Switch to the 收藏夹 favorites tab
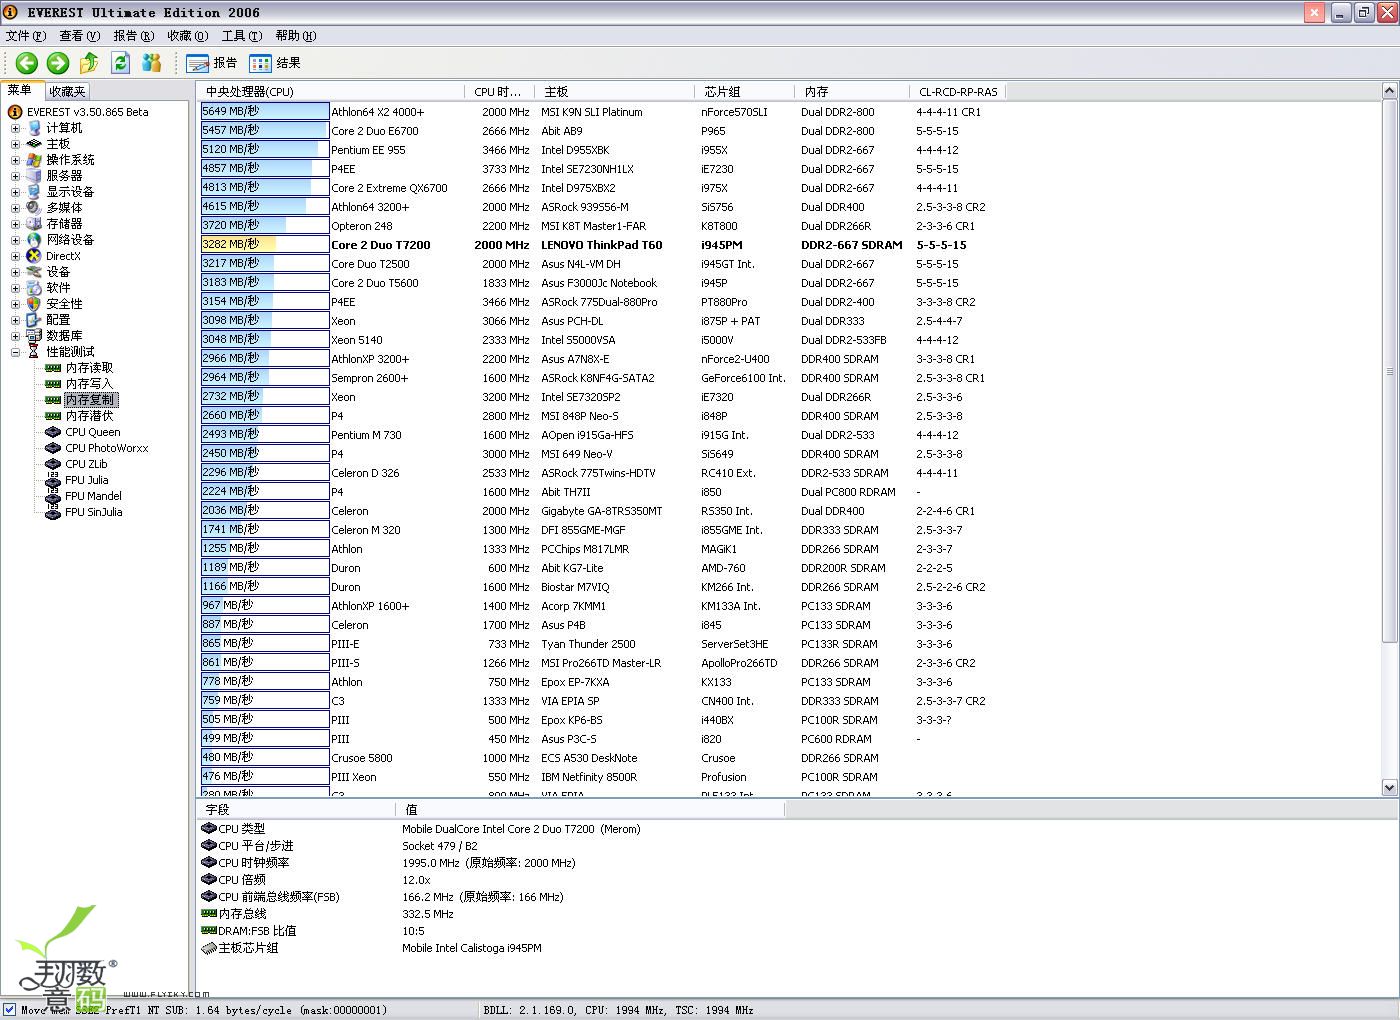The width and height of the screenshot is (1400, 1020). click(x=67, y=91)
